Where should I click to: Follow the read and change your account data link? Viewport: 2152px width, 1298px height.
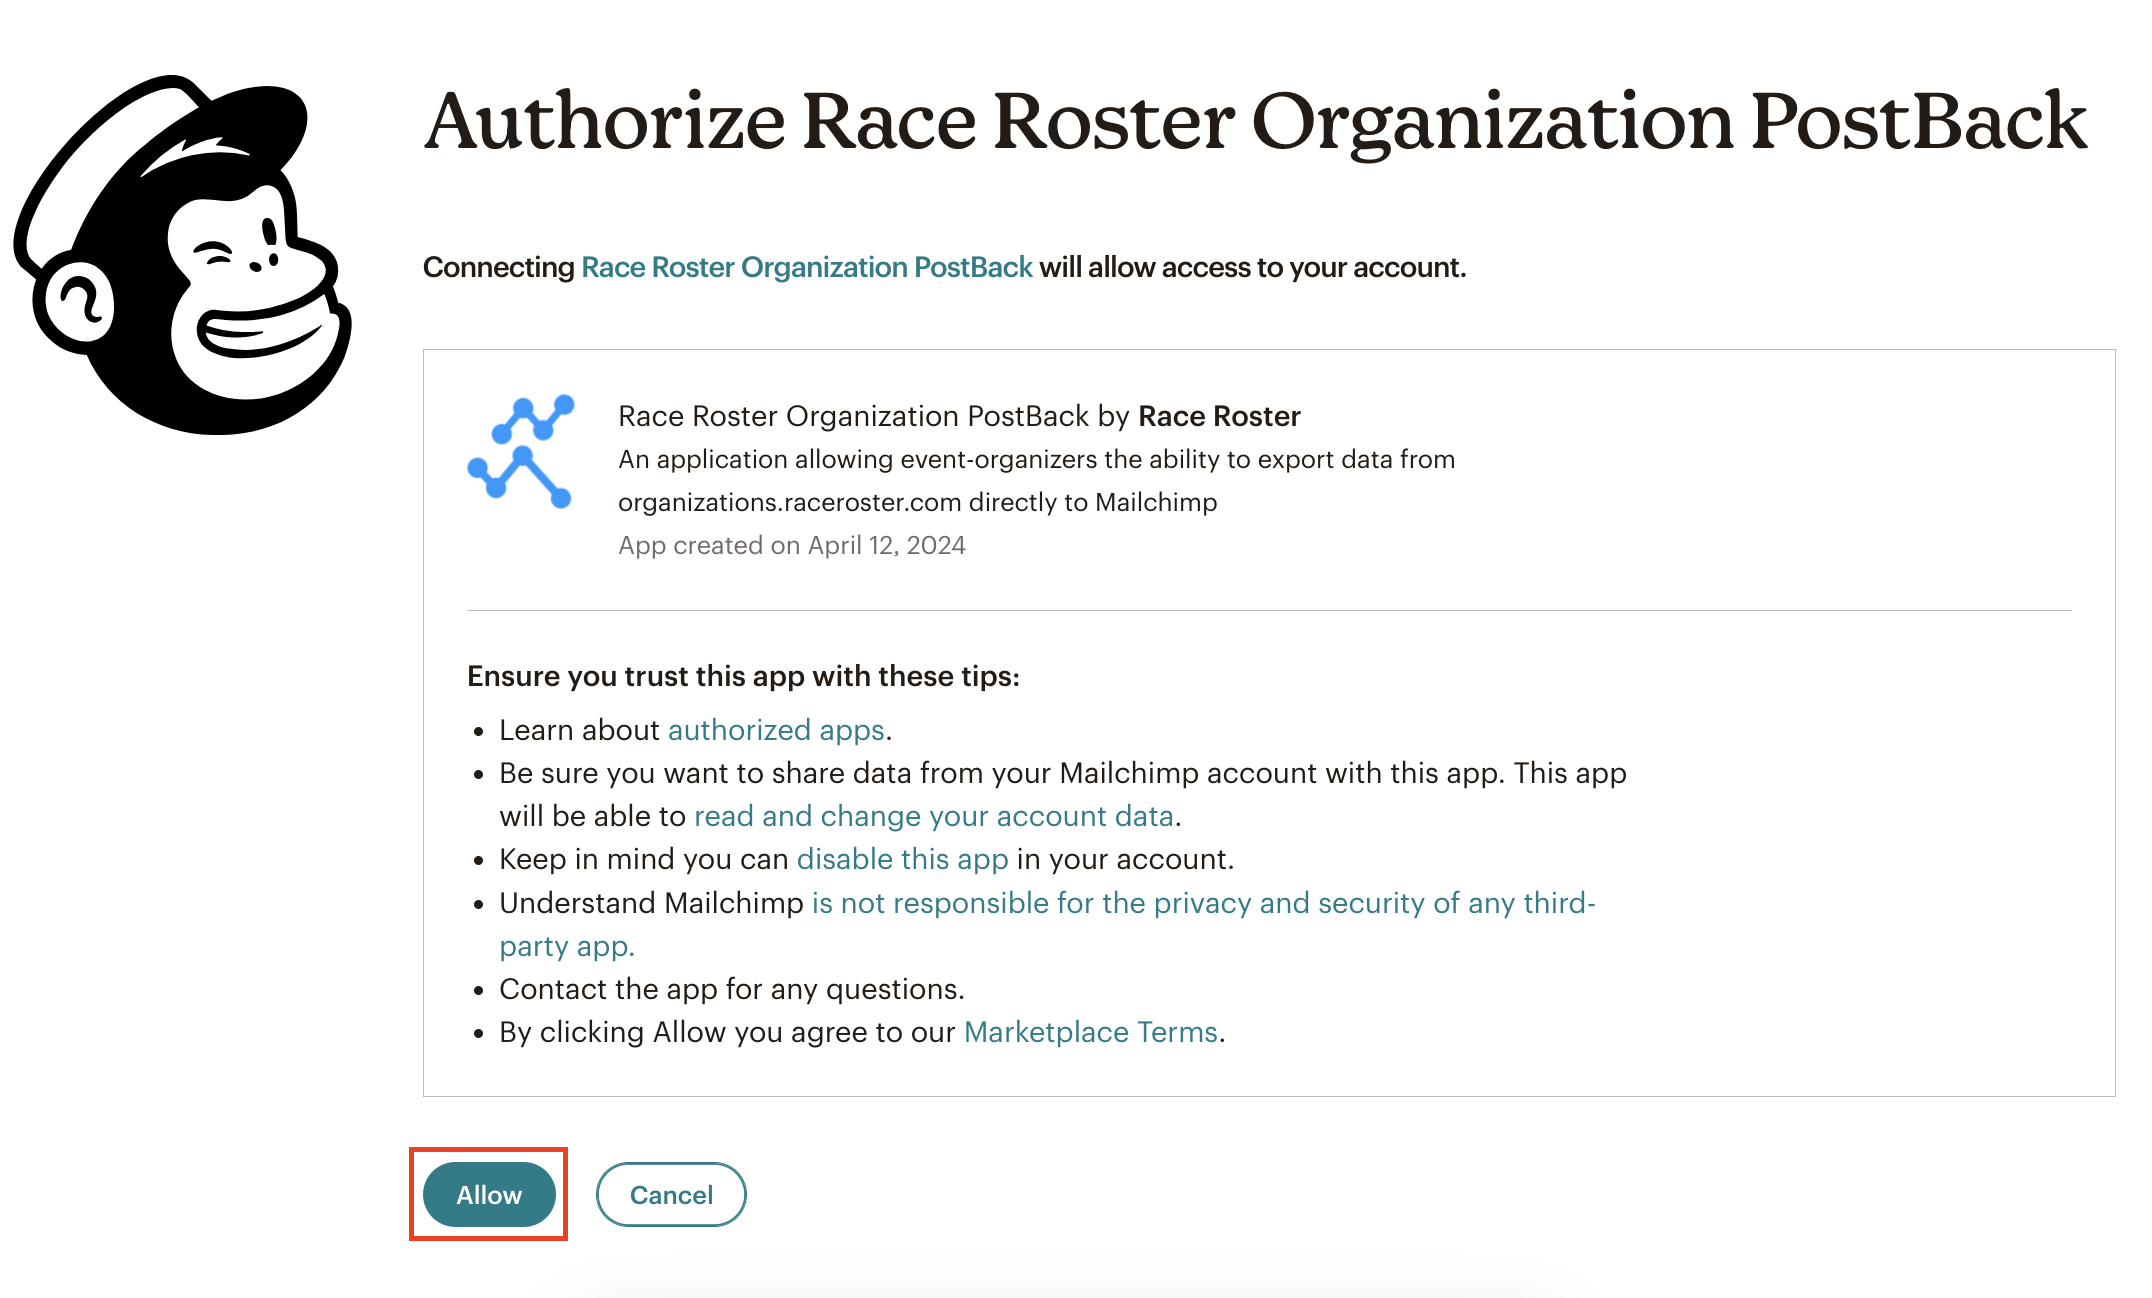pyautogui.click(x=933, y=816)
